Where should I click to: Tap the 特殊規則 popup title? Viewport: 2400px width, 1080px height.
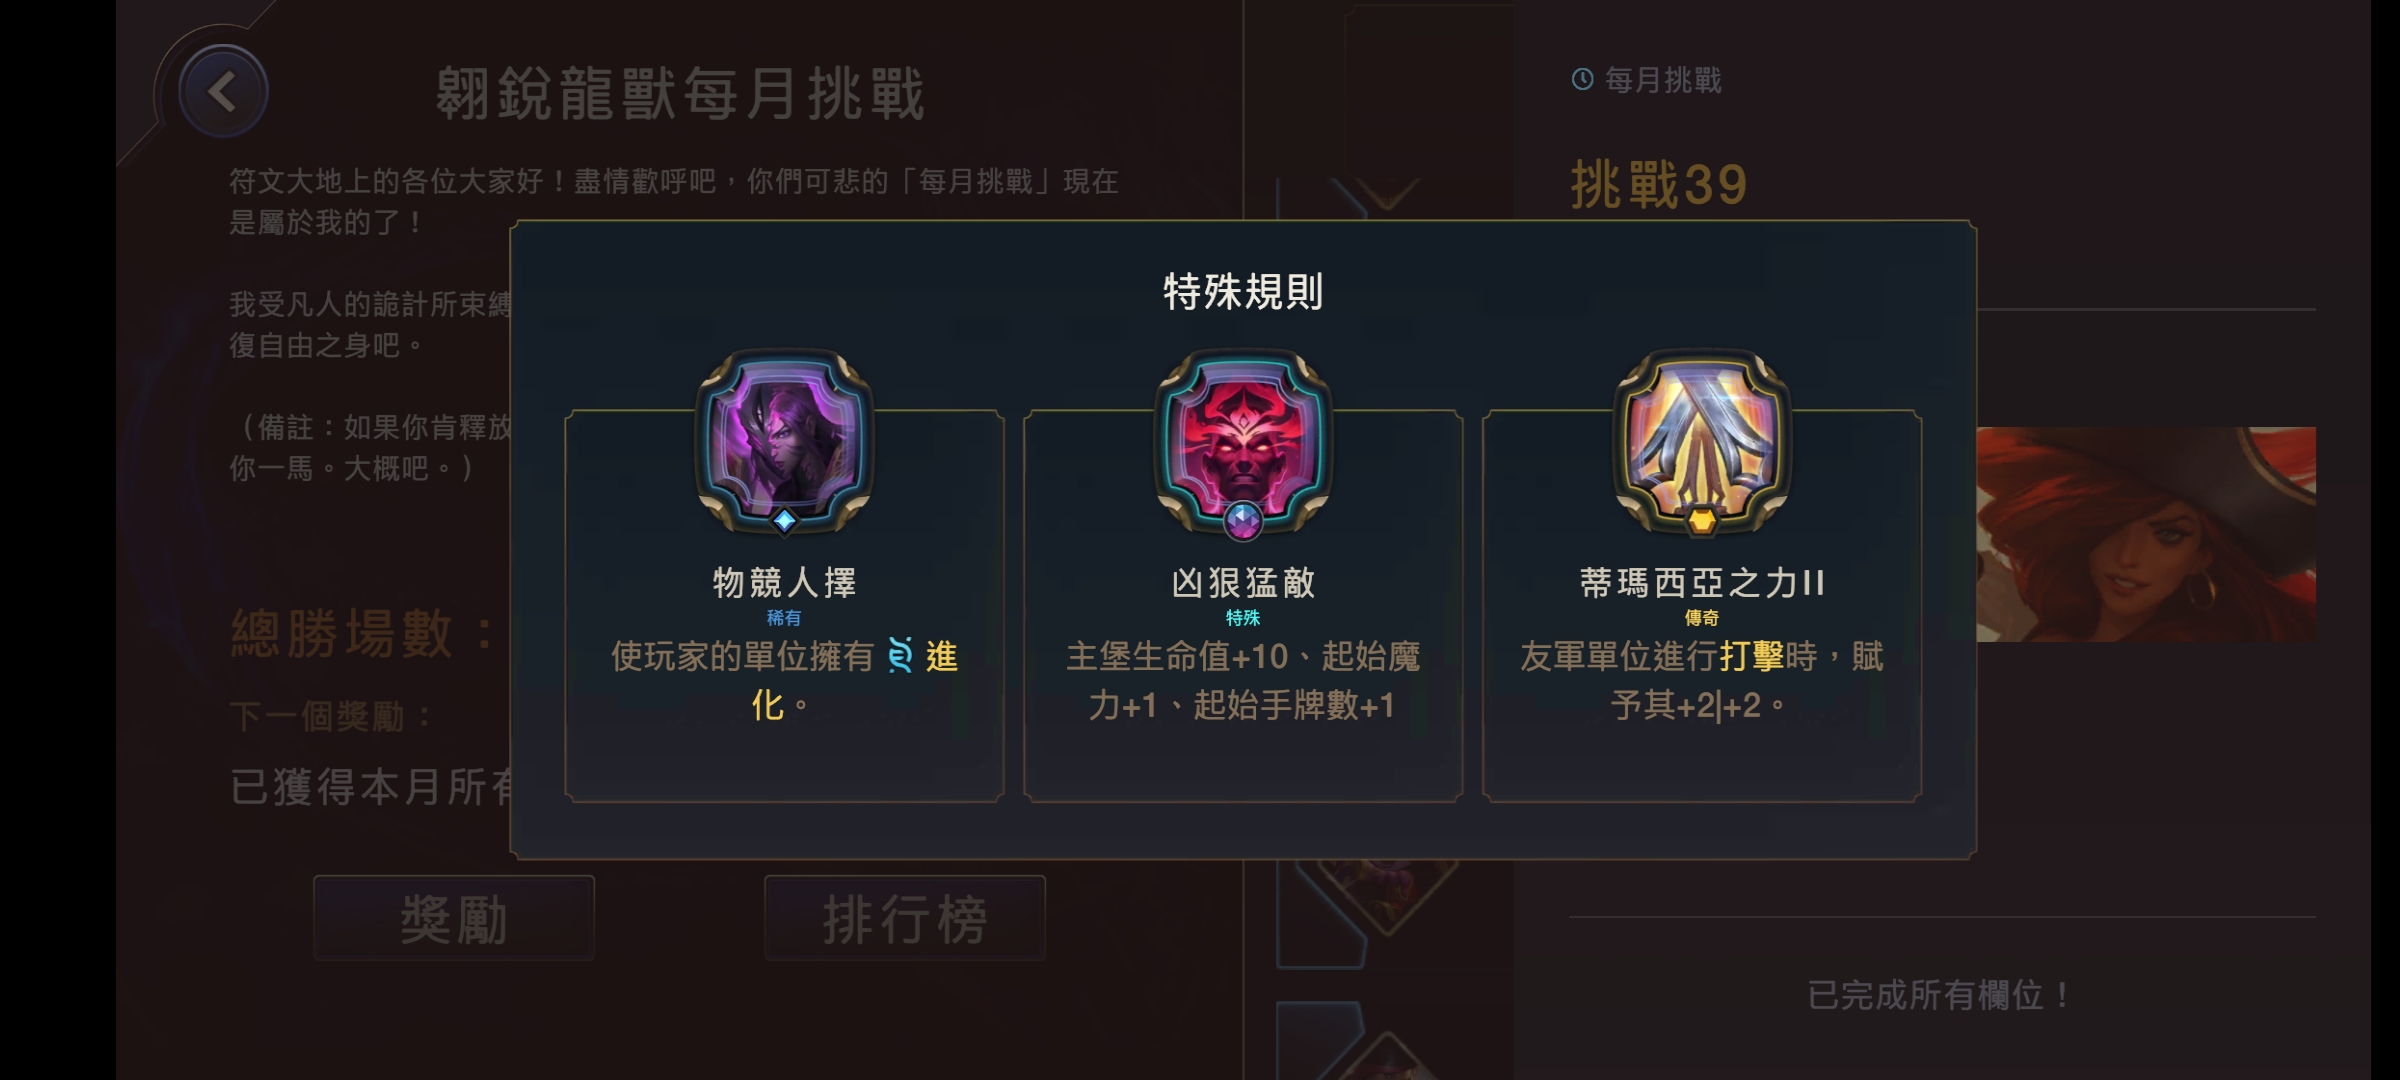[x=1243, y=292]
